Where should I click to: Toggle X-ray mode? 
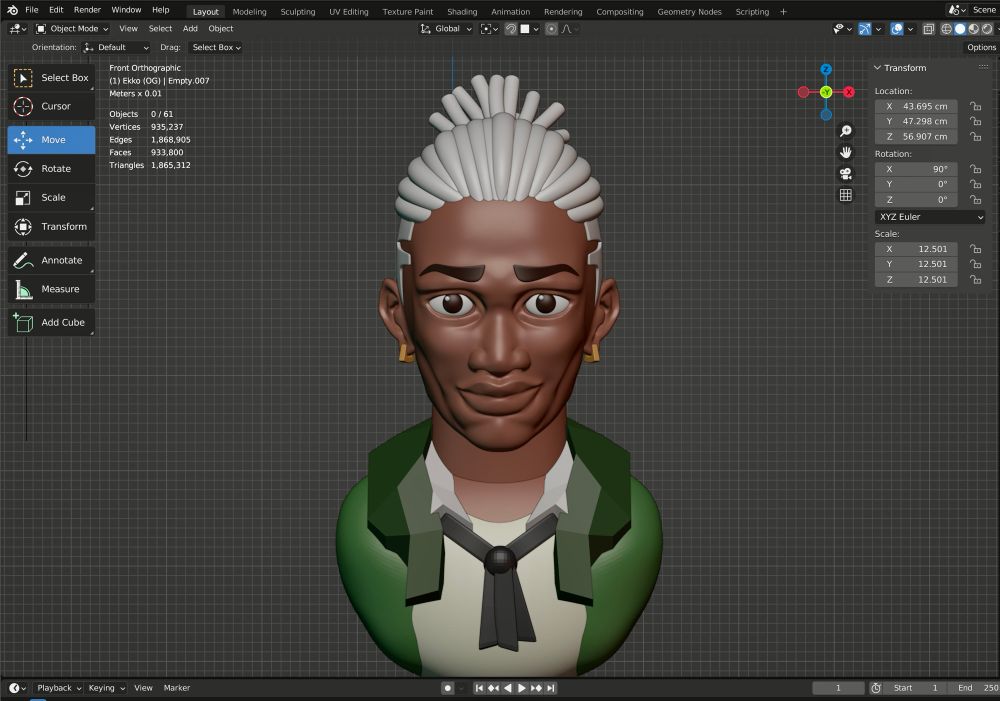coord(929,29)
